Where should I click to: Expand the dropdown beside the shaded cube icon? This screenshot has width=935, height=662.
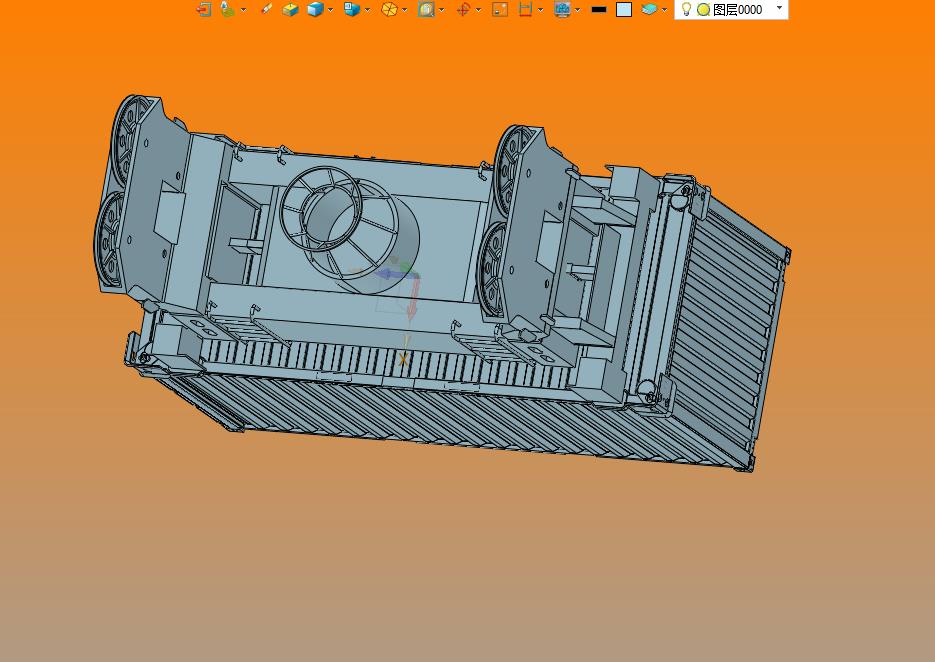(330, 10)
